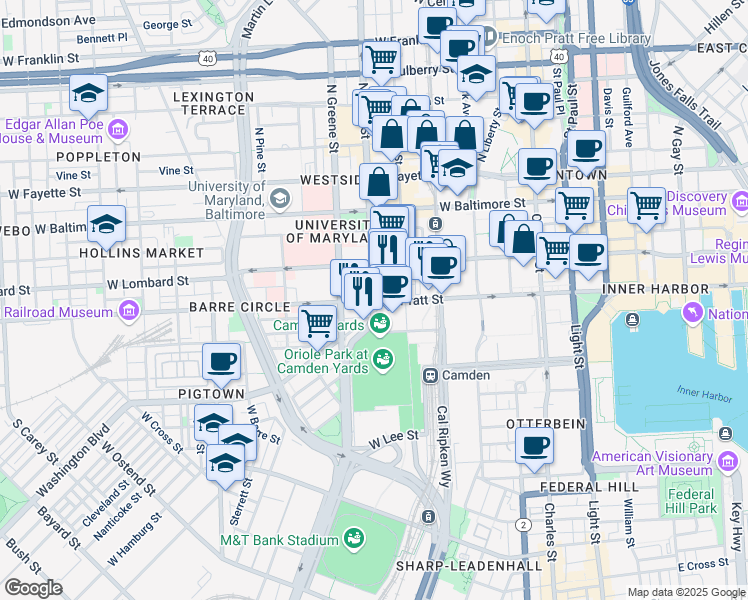Screen dimensions: 748x600
Task: Click the Route 2 highway shield
Action: (x=523, y=525)
